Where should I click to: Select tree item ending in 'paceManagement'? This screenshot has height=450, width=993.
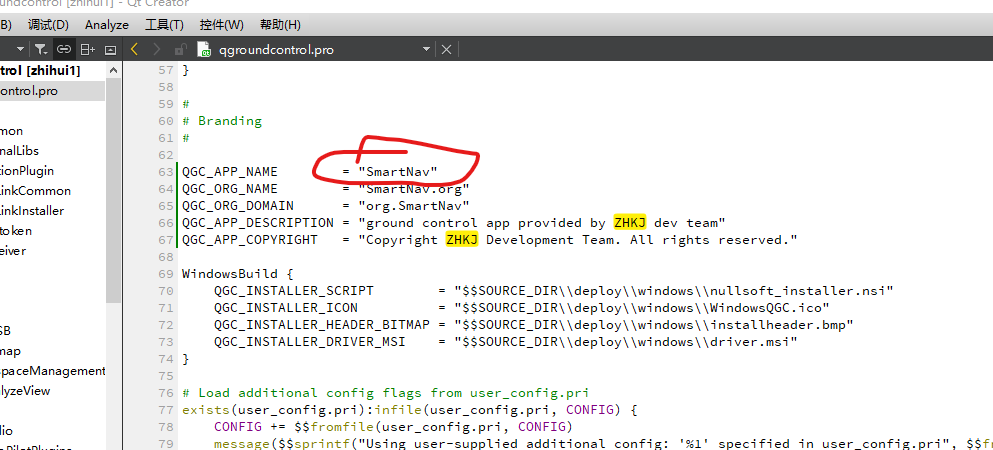(x=52, y=371)
